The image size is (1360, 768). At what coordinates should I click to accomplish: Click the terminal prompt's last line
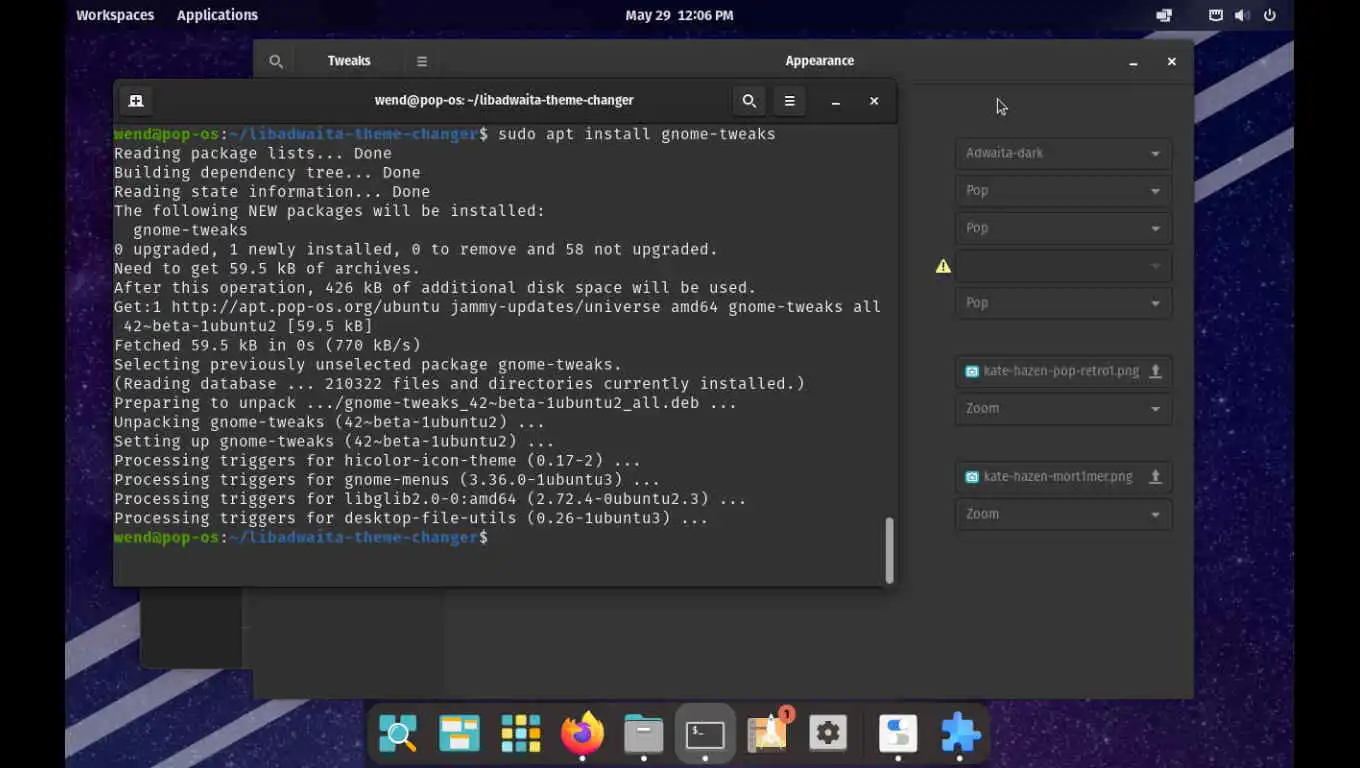click(301, 538)
